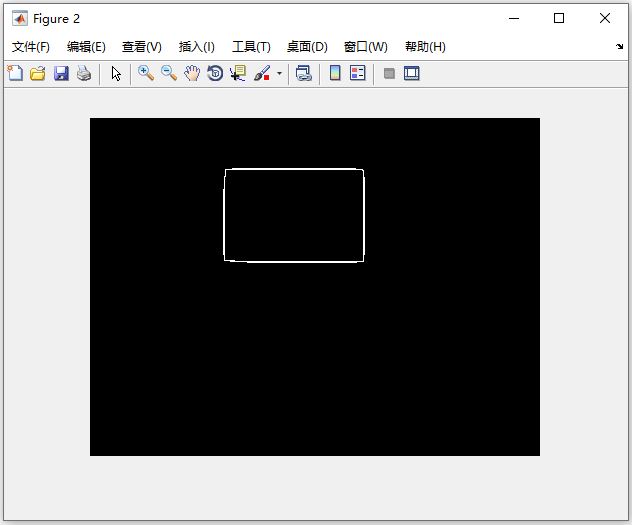Open the 桌面(D) menu
The width and height of the screenshot is (632, 525).
(x=307, y=47)
